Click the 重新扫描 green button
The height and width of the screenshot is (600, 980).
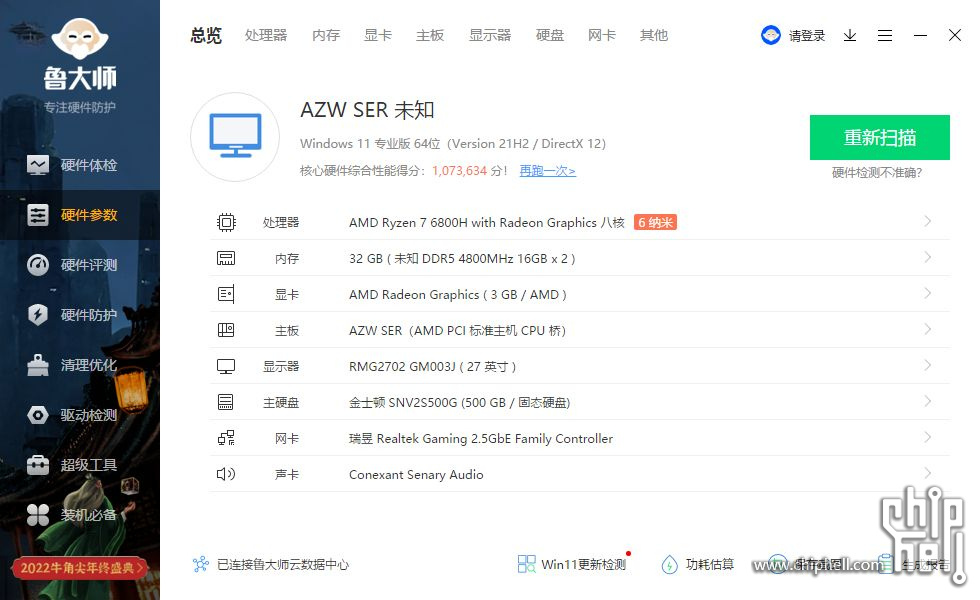pyautogui.click(x=879, y=138)
